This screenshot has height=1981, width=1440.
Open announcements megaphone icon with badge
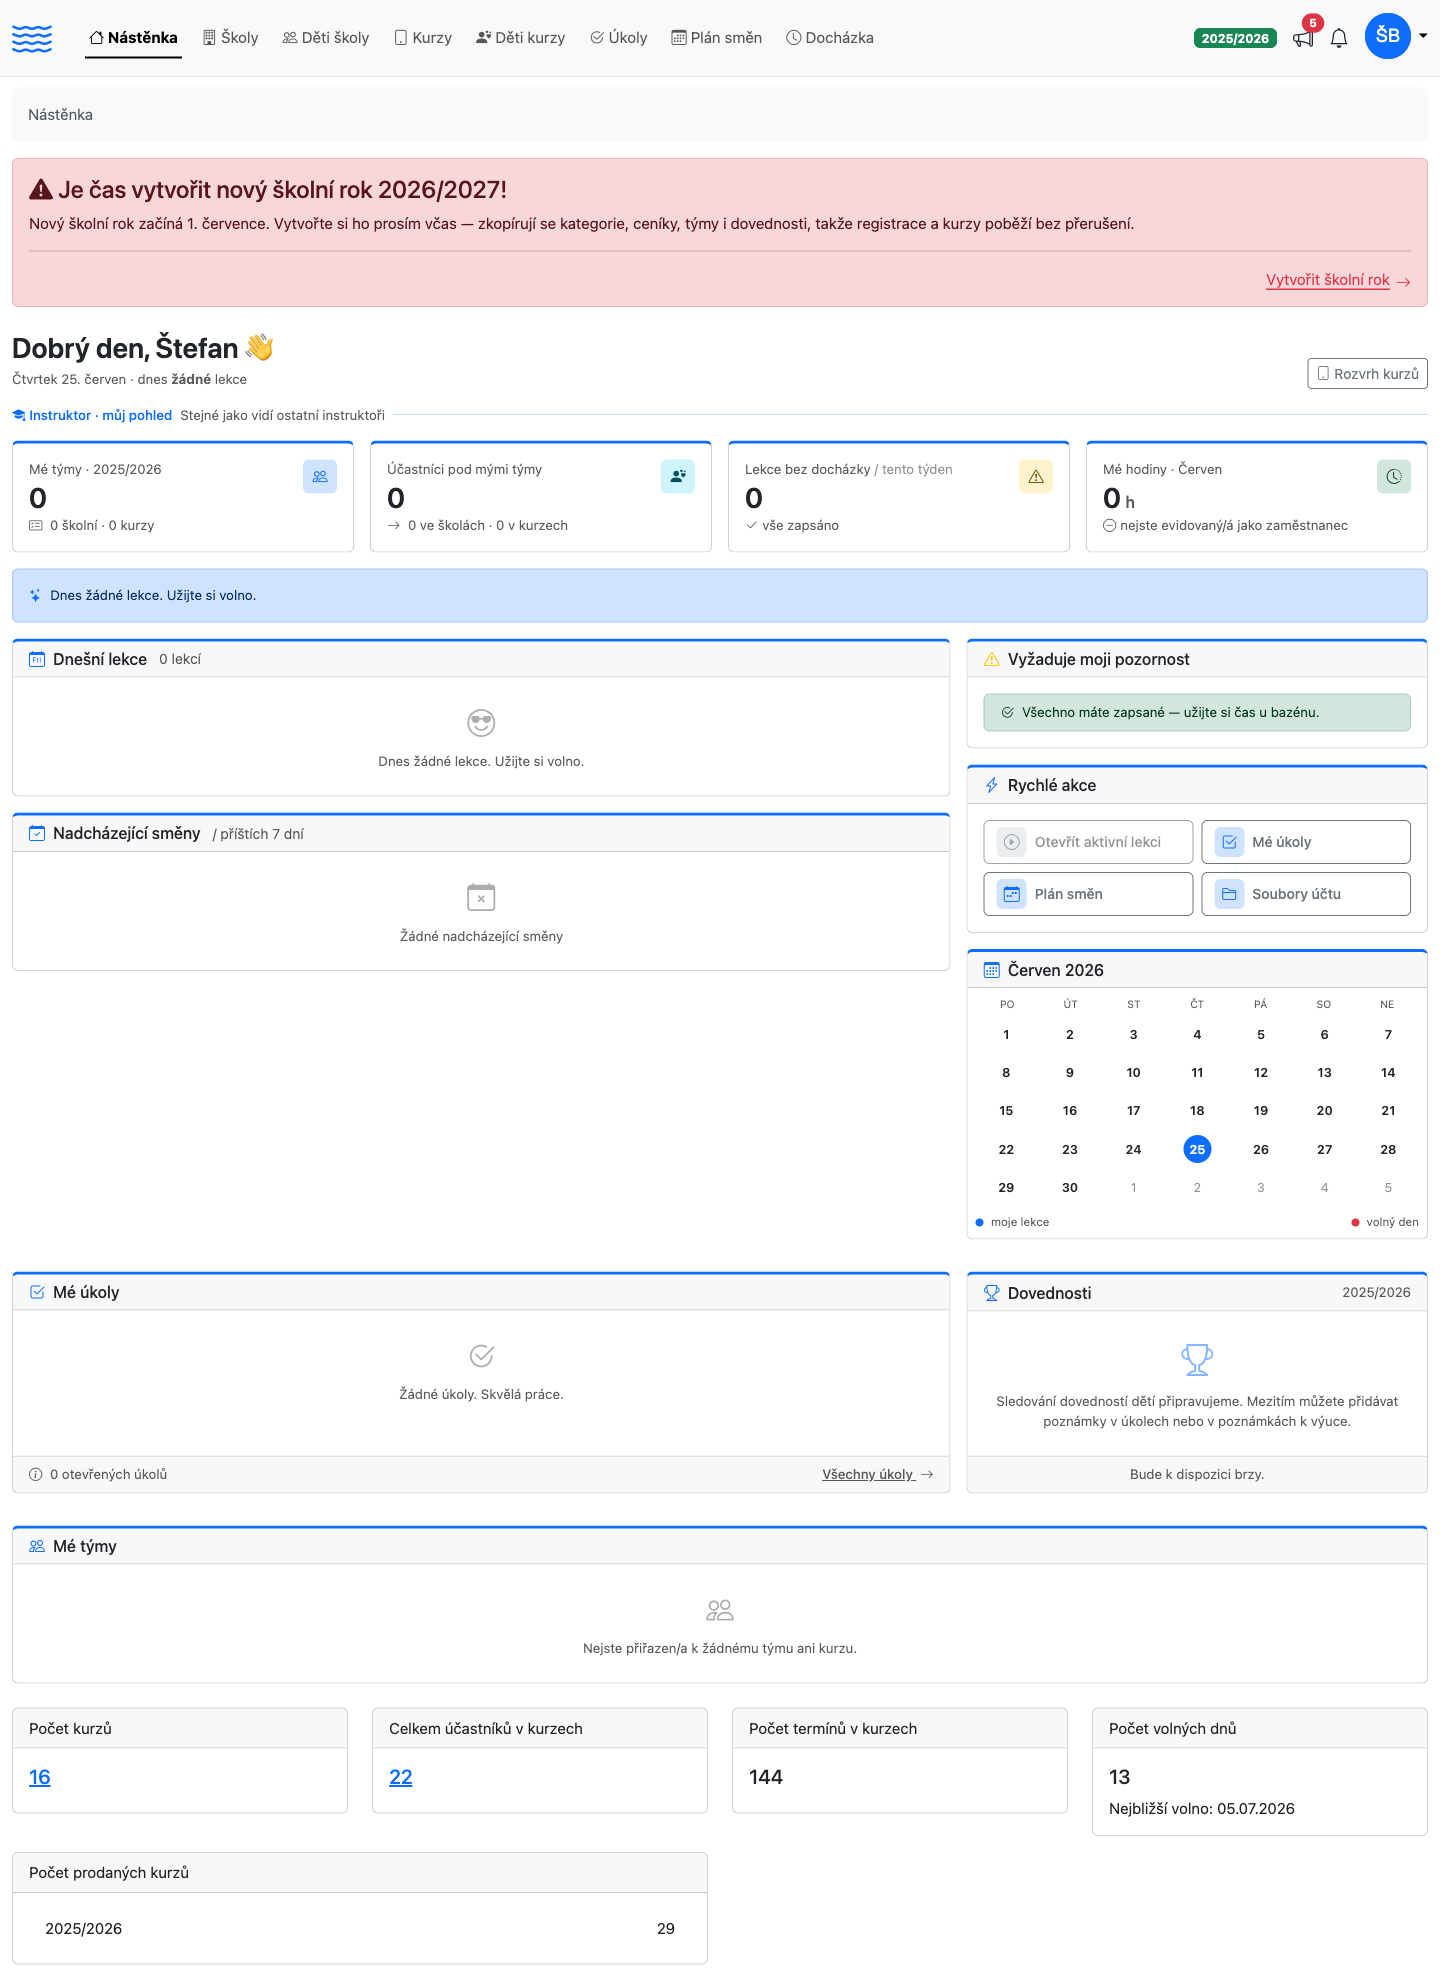tap(1304, 37)
